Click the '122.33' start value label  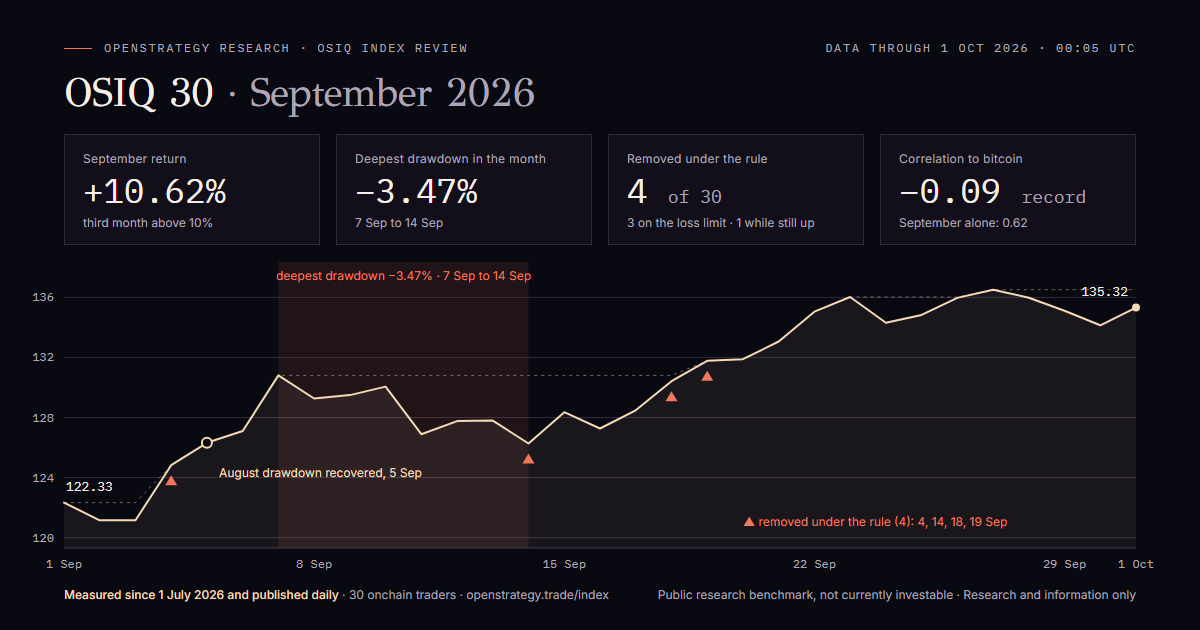tap(89, 487)
